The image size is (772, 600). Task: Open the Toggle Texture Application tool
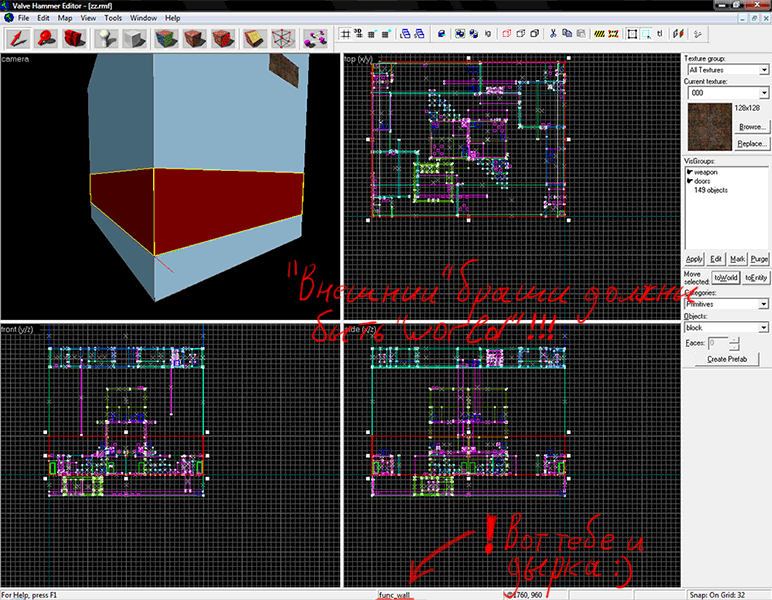coord(164,38)
